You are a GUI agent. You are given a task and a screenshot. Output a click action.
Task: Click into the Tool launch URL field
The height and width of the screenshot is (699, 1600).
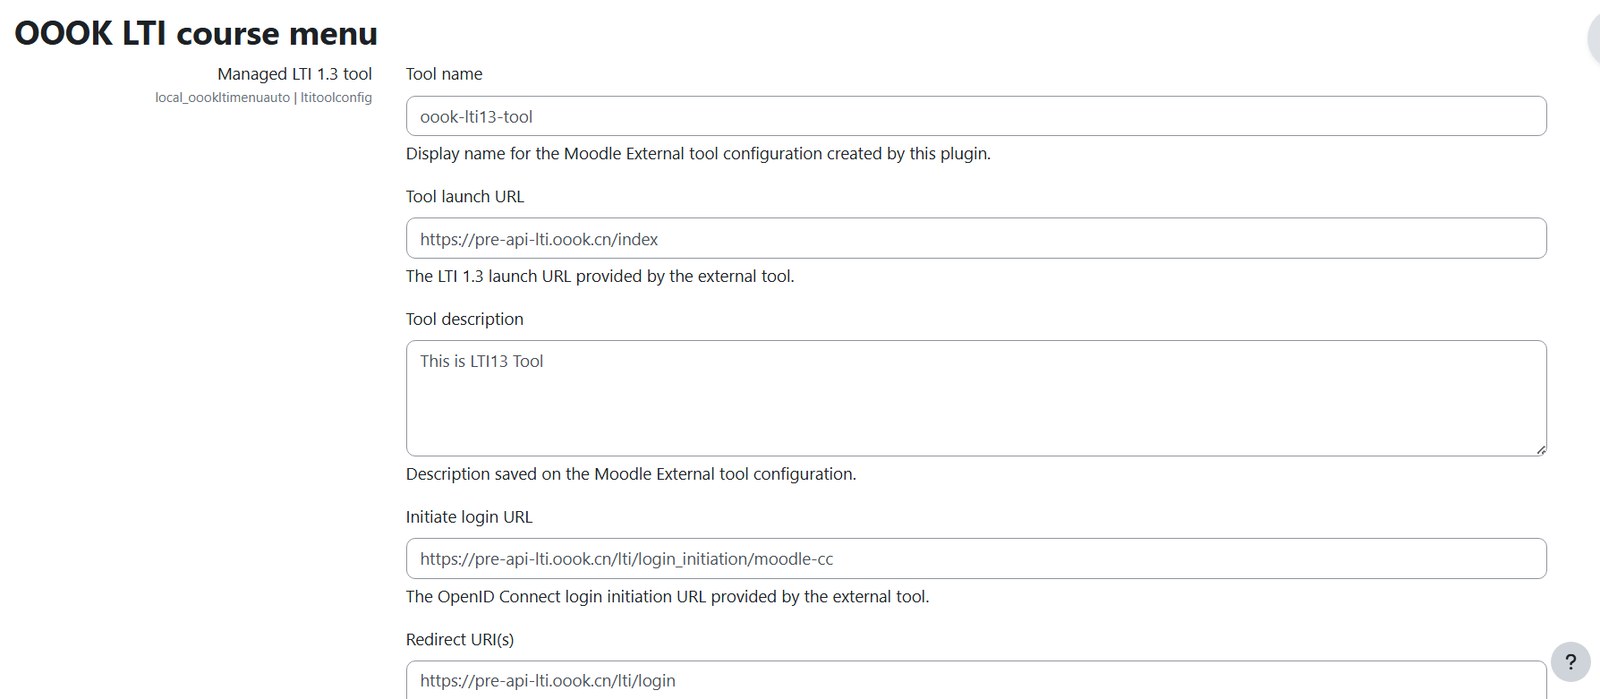[x=976, y=238]
